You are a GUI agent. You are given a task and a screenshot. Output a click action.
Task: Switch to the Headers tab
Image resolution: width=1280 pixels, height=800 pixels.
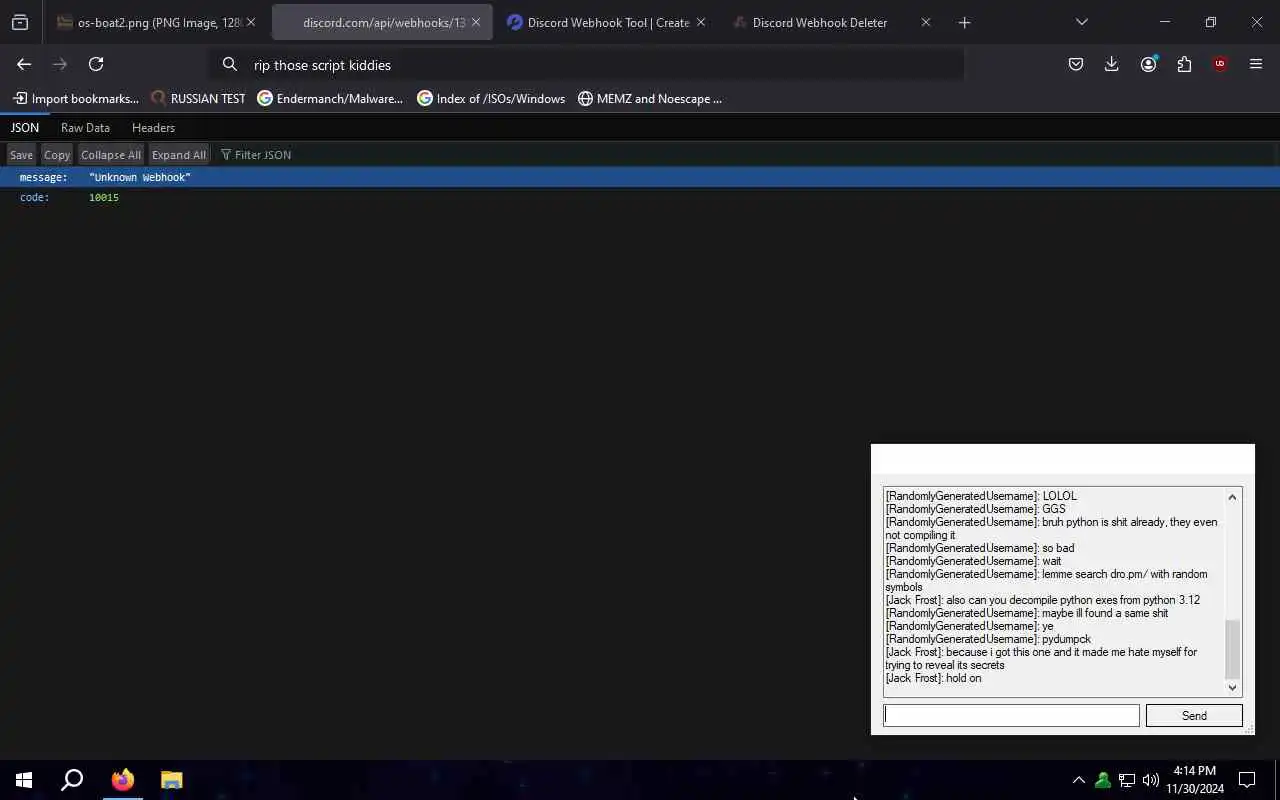153,127
